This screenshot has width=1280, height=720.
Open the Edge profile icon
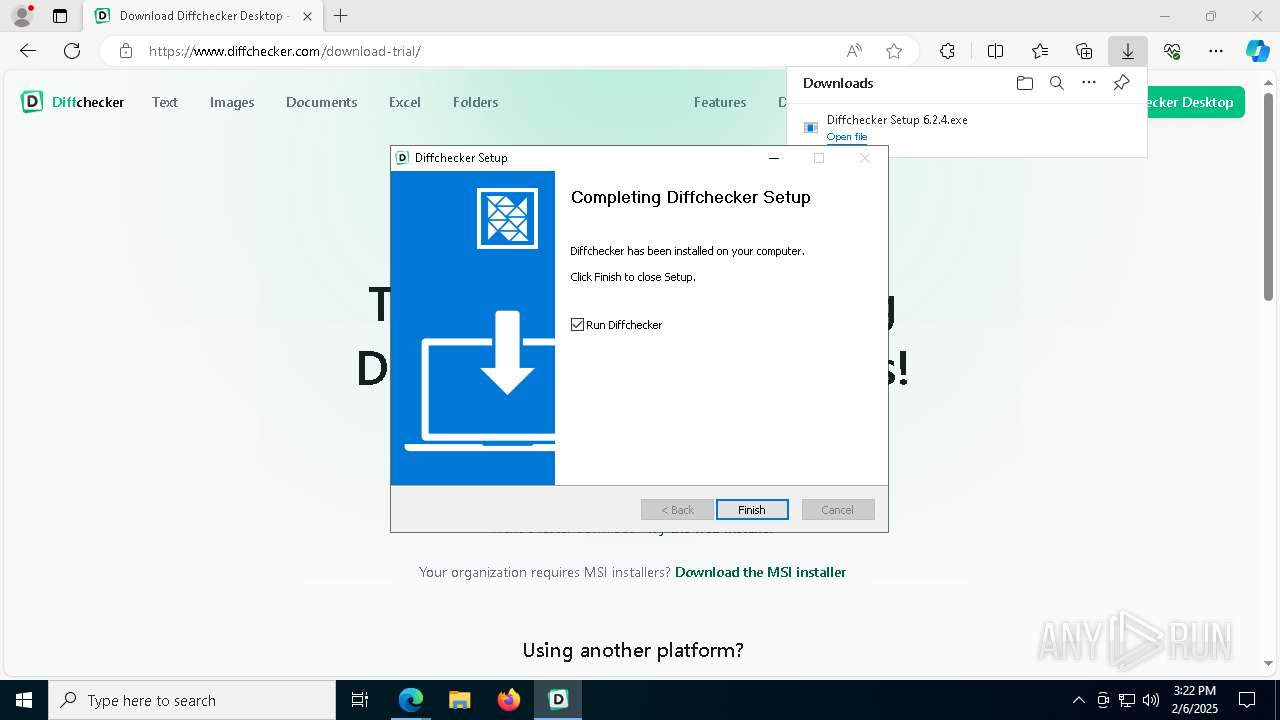tap(21, 16)
